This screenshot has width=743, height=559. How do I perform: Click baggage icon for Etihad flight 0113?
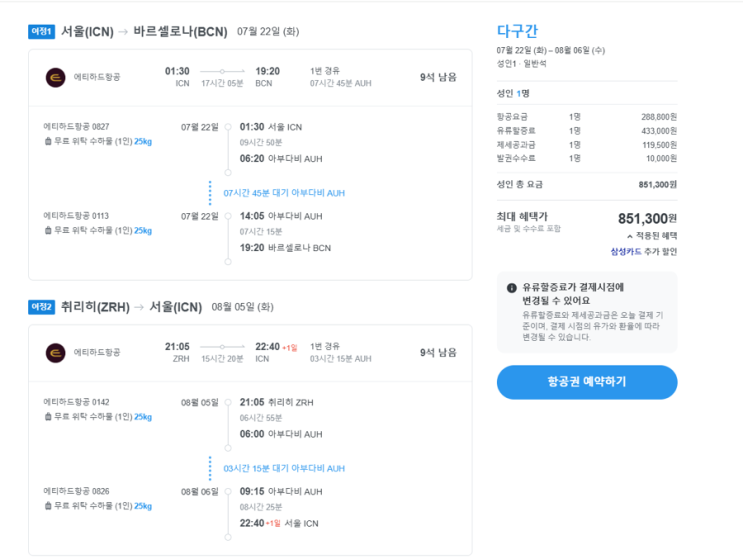pos(48,231)
